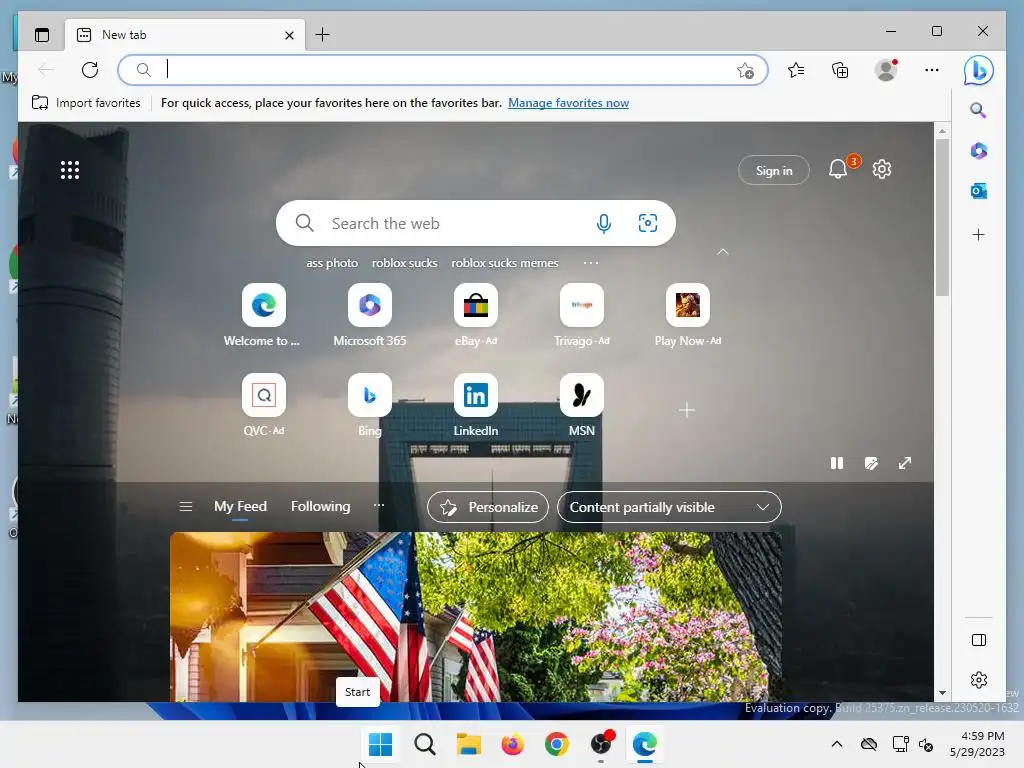Screen dimensions: 1024x768
Task: Launch File Explorer from taskbar
Action: (468, 744)
